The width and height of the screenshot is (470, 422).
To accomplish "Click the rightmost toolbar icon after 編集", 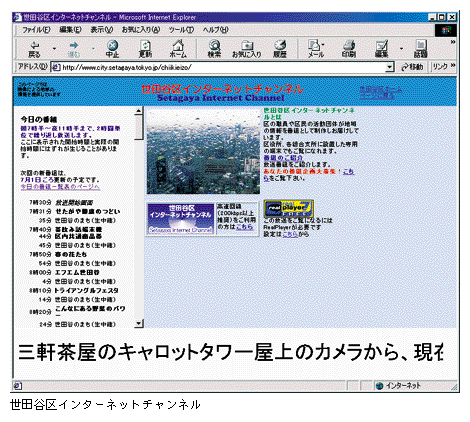I will click(x=421, y=49).
